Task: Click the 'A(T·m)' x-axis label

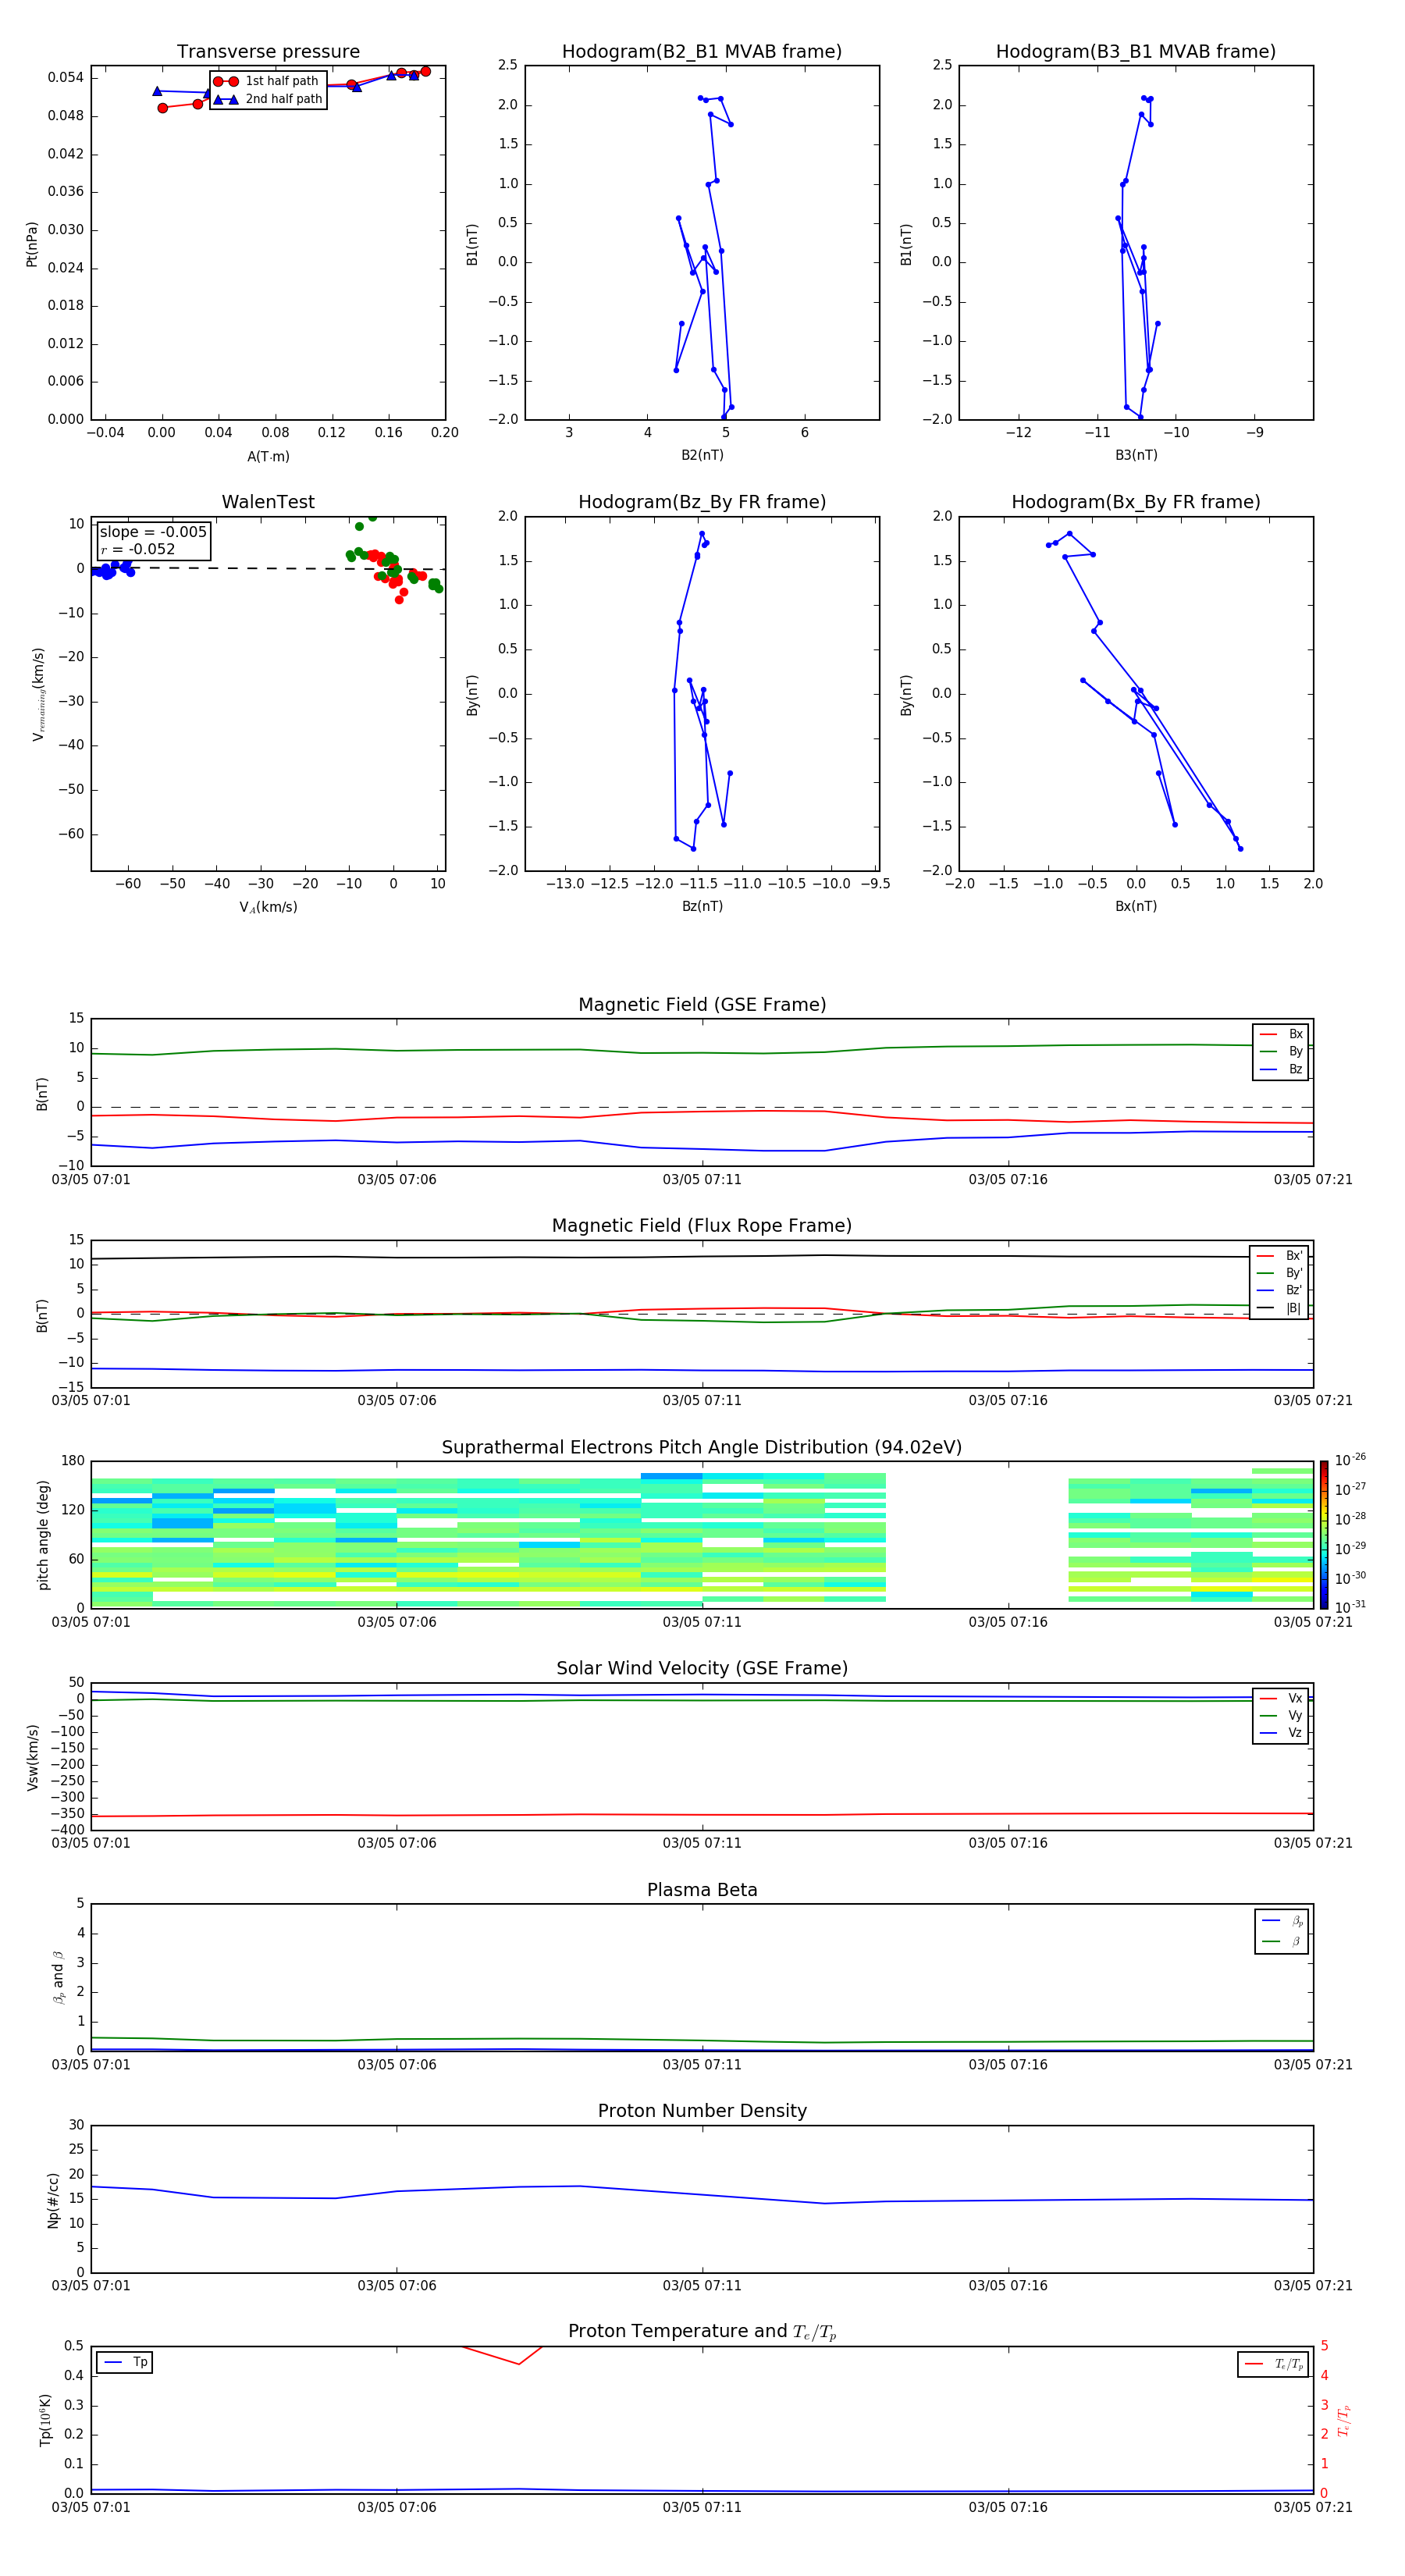Action: (268, 456)
